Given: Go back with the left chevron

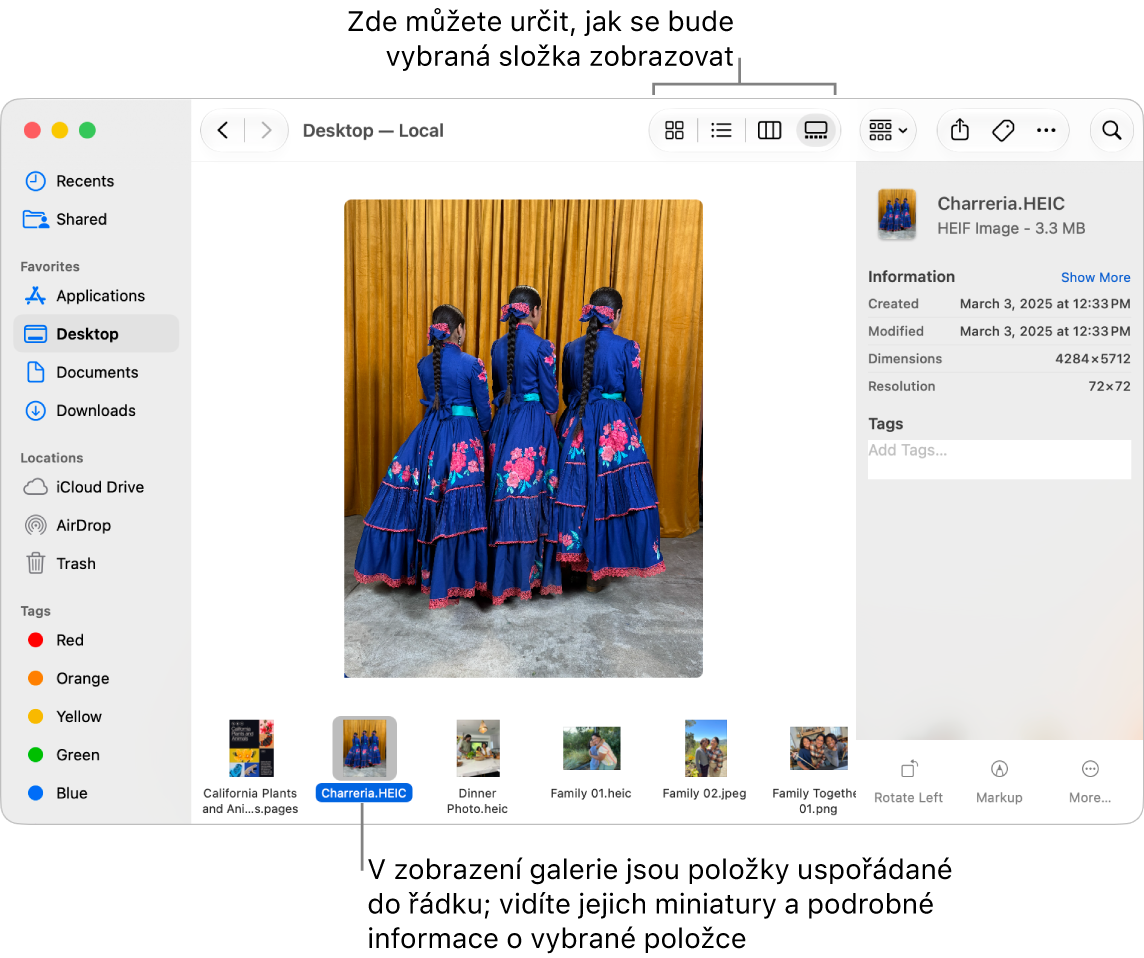Looking at the screenshot, I should coord(223,131).
